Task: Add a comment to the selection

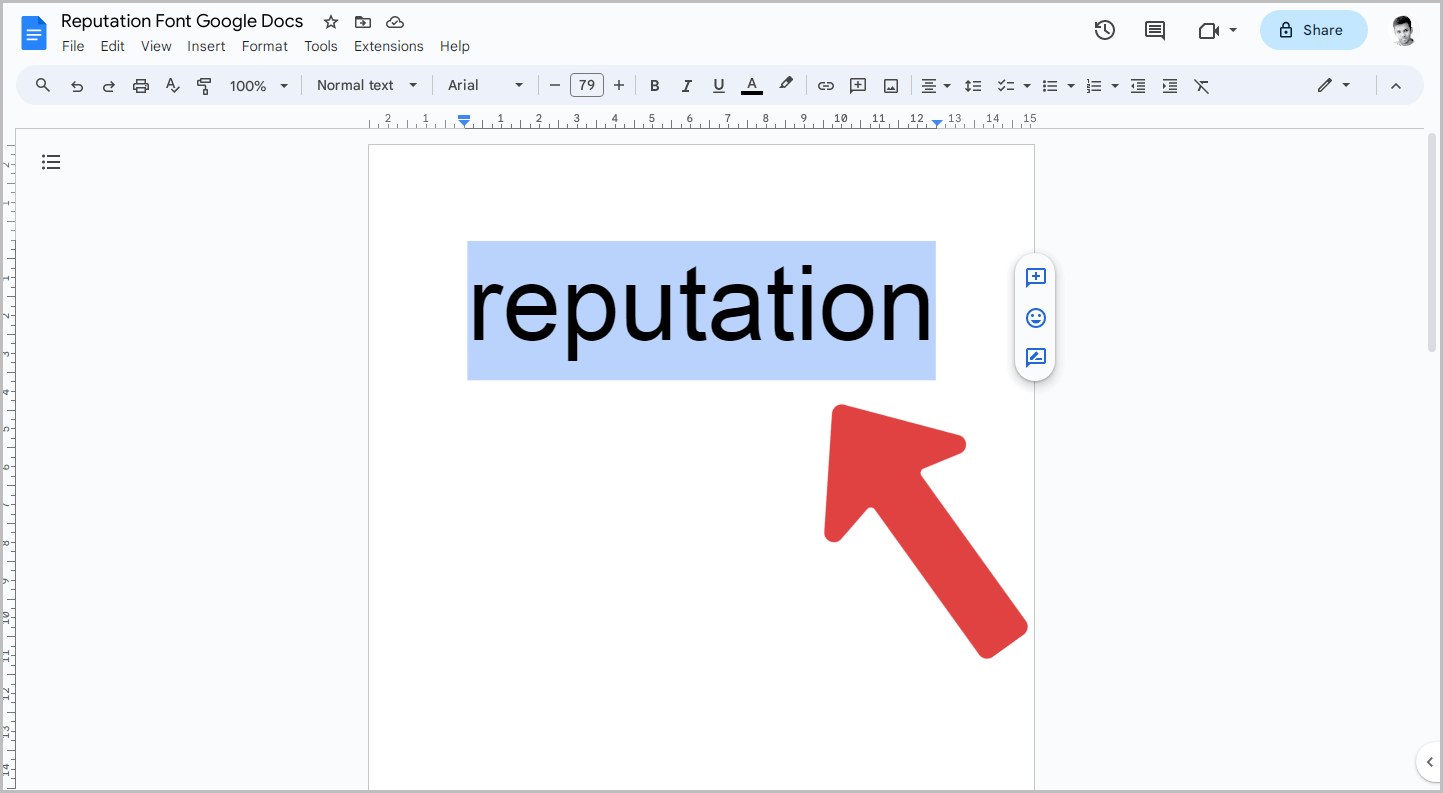Action: click(858, 85)
